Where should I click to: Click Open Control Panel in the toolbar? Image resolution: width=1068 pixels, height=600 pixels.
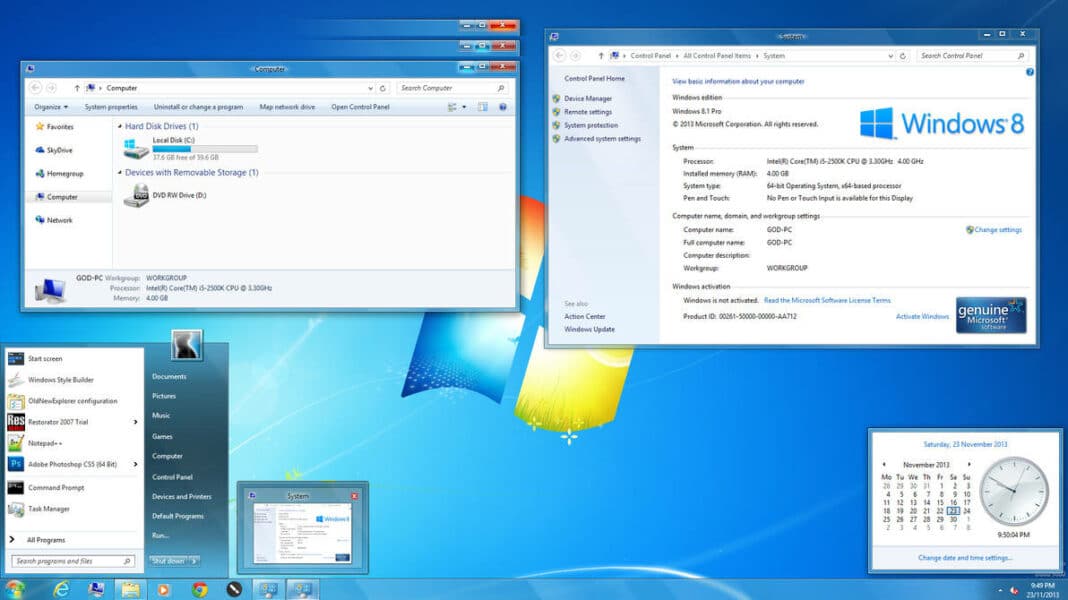359,106
